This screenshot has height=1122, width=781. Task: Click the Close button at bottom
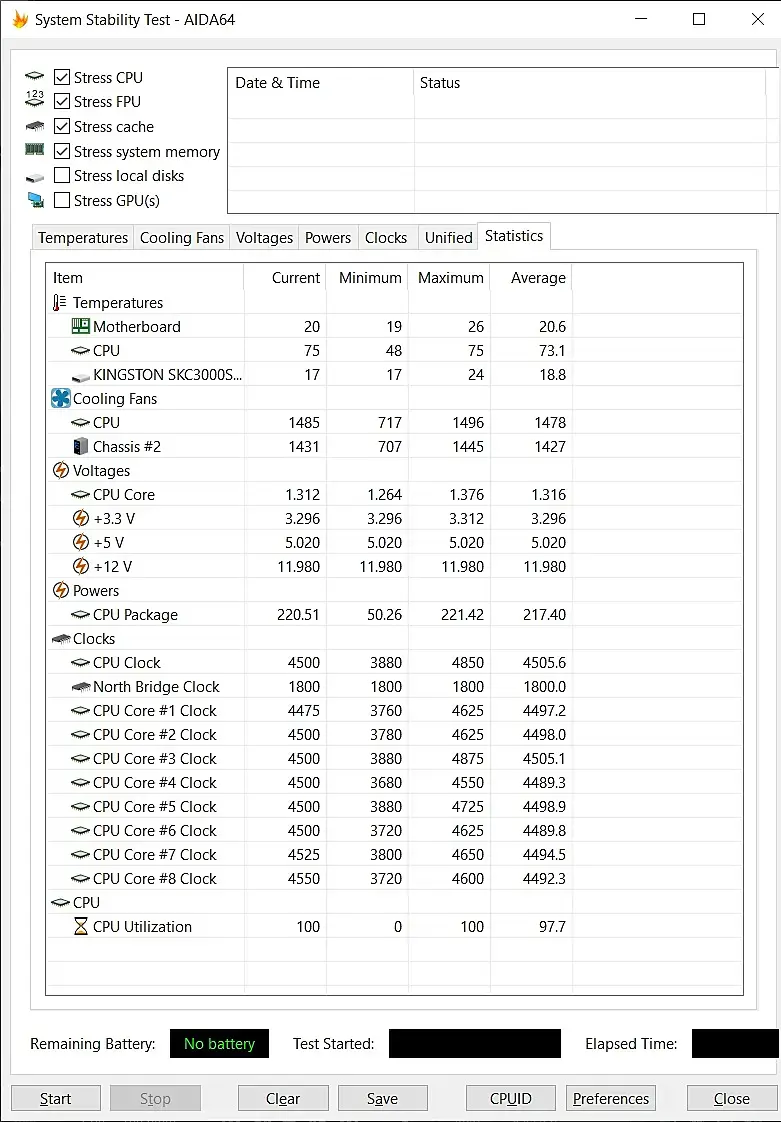tap(732, 1098)
